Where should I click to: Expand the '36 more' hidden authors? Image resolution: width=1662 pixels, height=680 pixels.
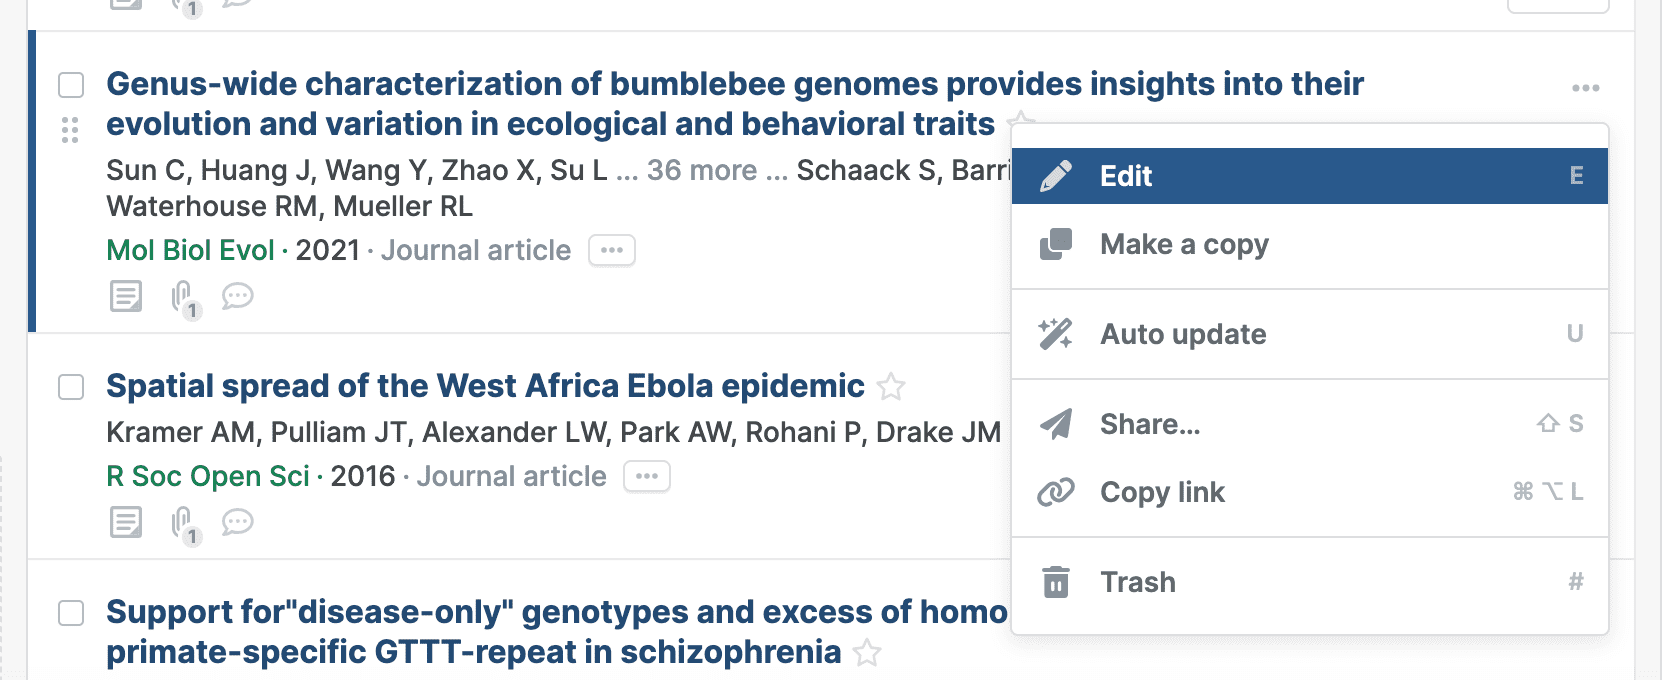(702, 170)
